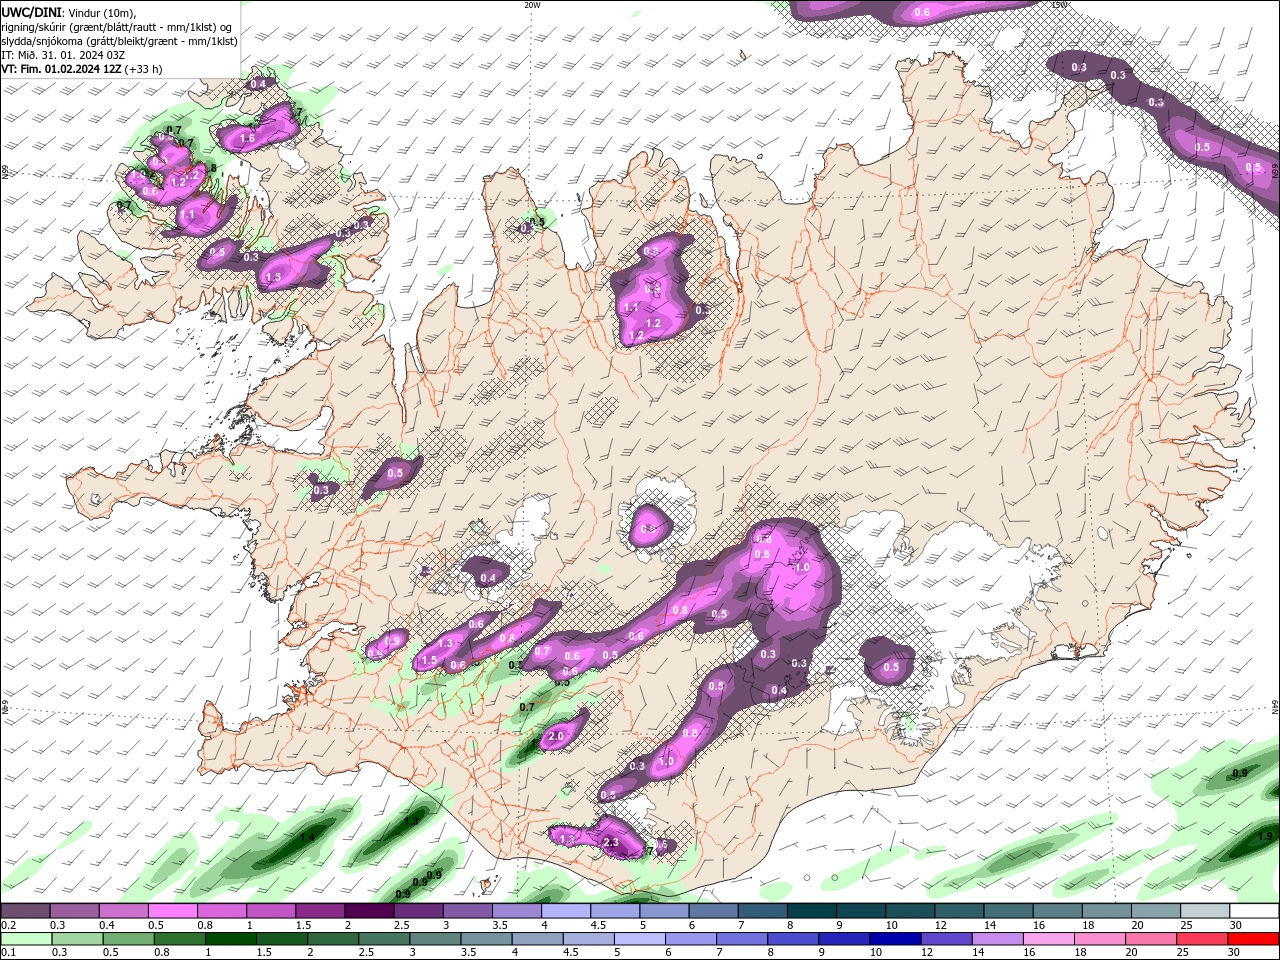The width and height of the screenshot is (1280, 960).
Task: Click the 4.5 label on the snow legend
Action: pyautogui.click(x=598, y=926)
